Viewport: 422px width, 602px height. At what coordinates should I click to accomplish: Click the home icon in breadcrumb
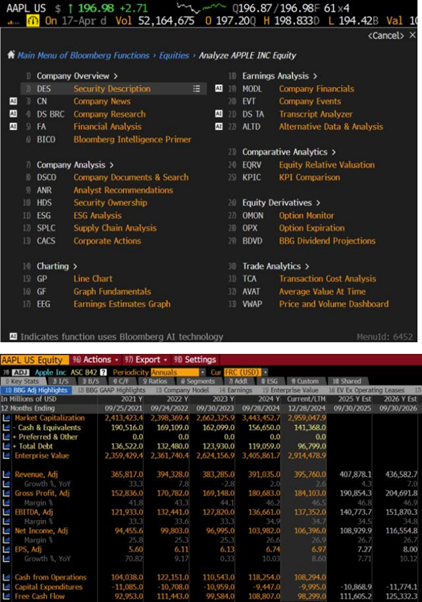(11, 55)
